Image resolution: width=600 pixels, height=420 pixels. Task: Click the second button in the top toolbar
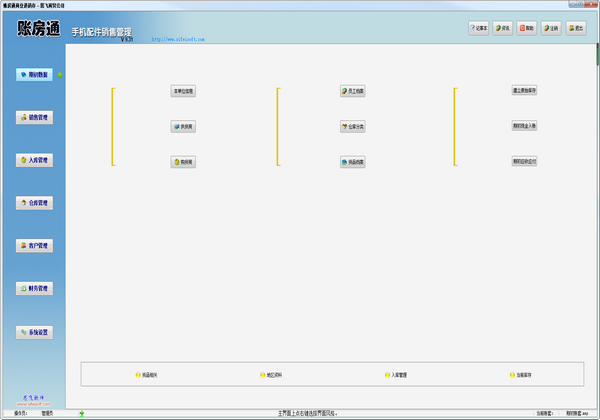click(x=505, y=28)
